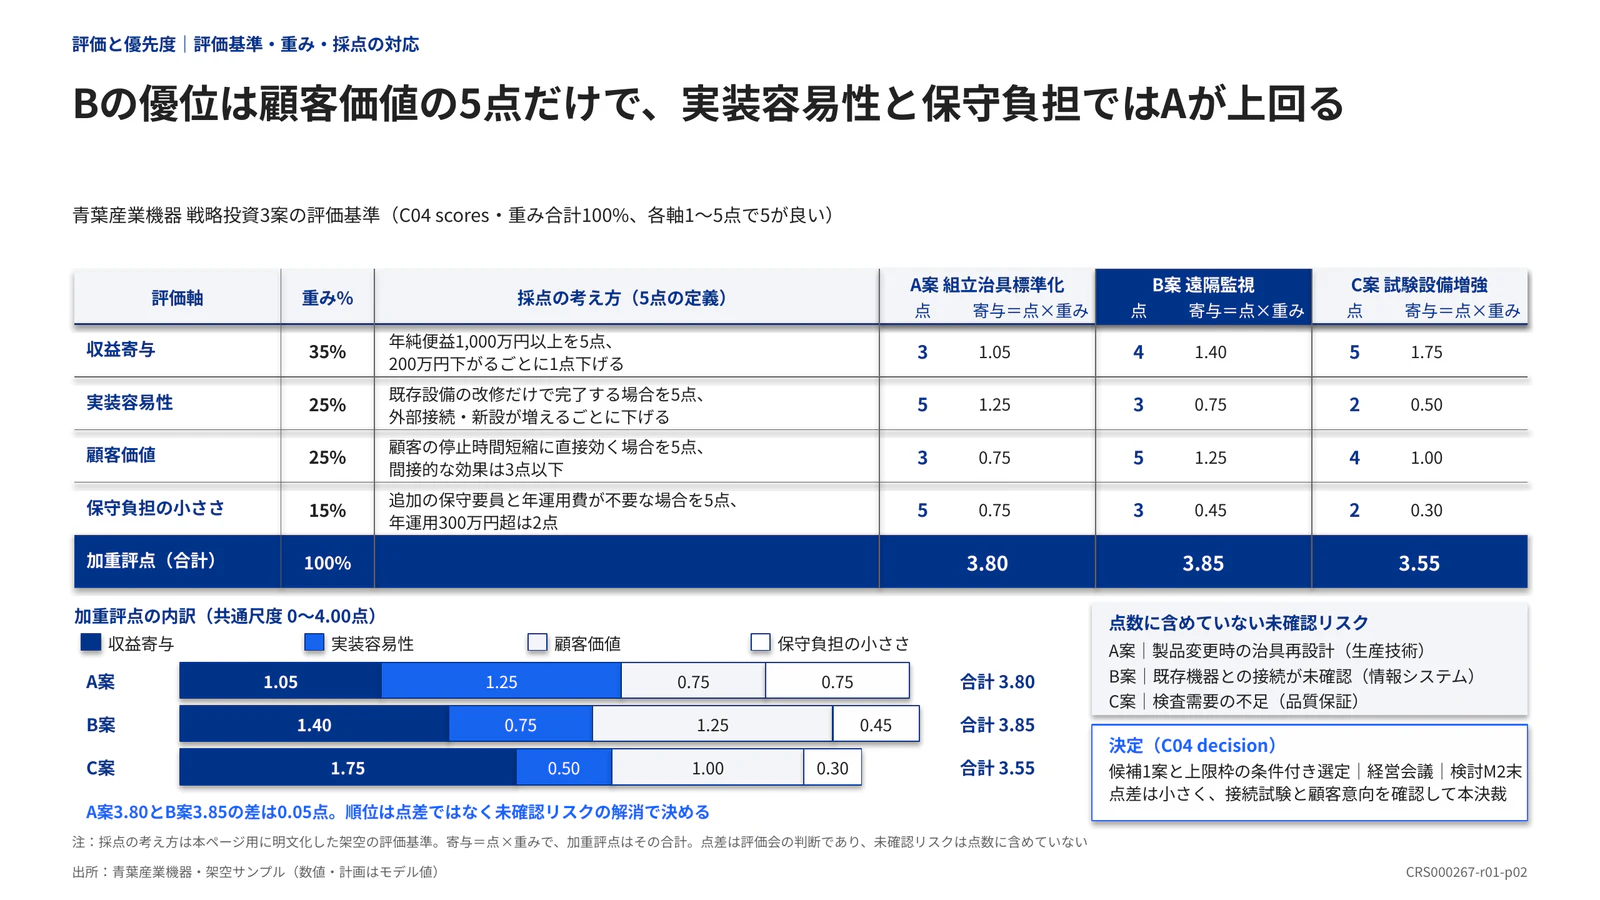Click the "1.75" segment of the C案 bar
The height and width of the screenshot is (900, 1600).
[x=348, y=768]
